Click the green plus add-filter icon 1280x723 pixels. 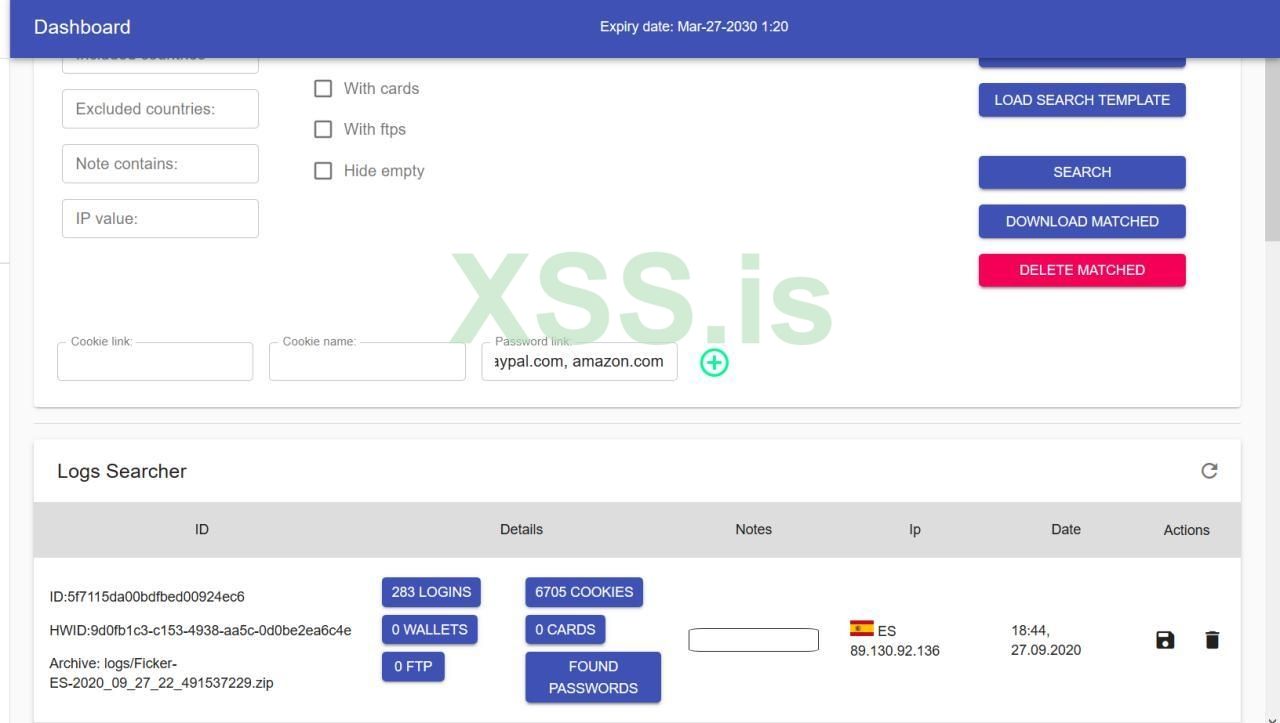(x=714, y=362)
